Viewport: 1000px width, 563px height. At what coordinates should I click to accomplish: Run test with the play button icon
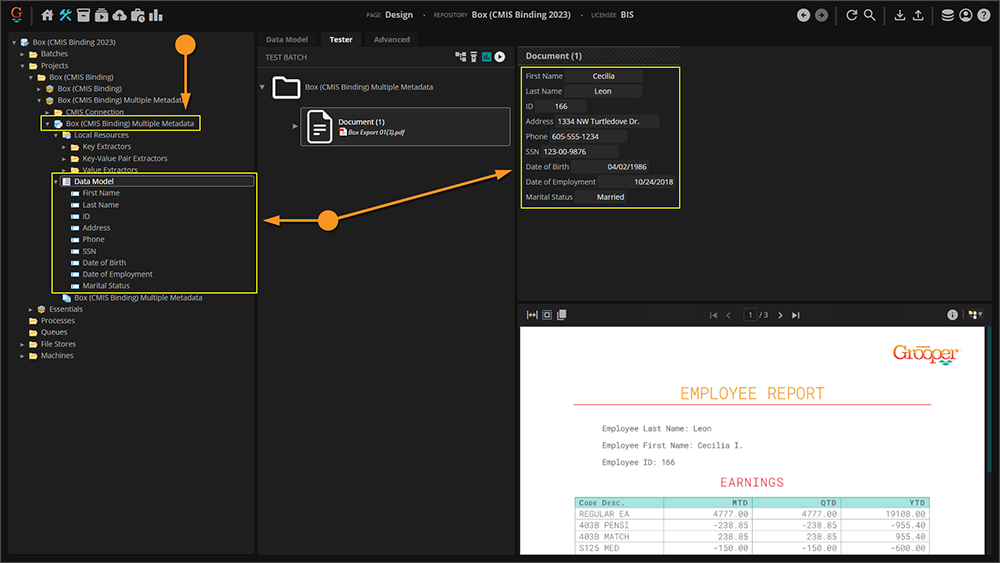click(500, 58)
